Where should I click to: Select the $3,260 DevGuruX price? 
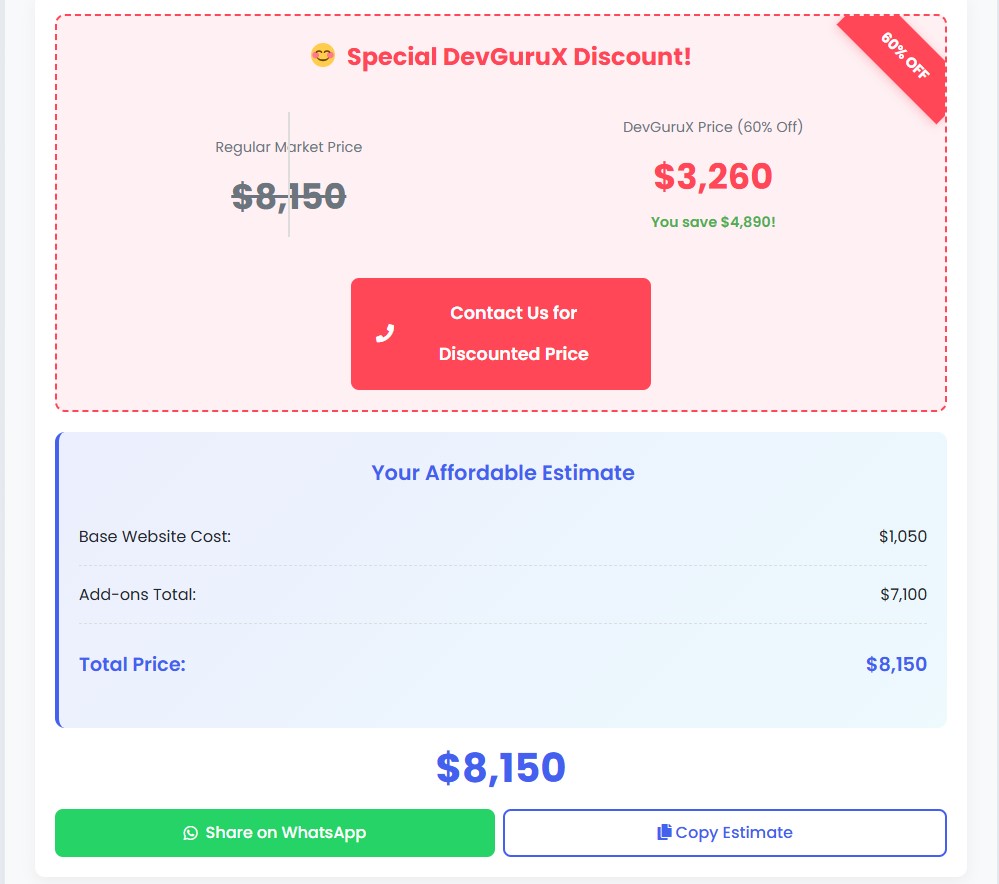pos(712,177)
